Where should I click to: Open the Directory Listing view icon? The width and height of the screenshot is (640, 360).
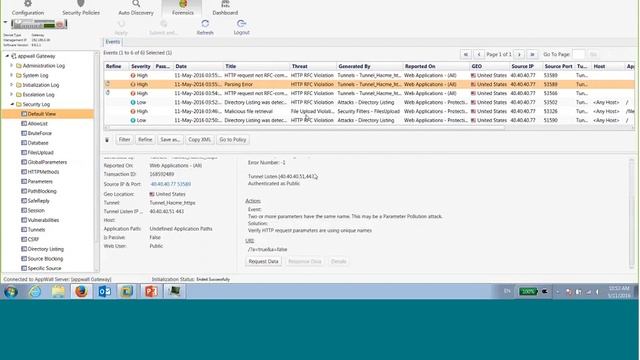pyautogui.click(x=24, y=249)
